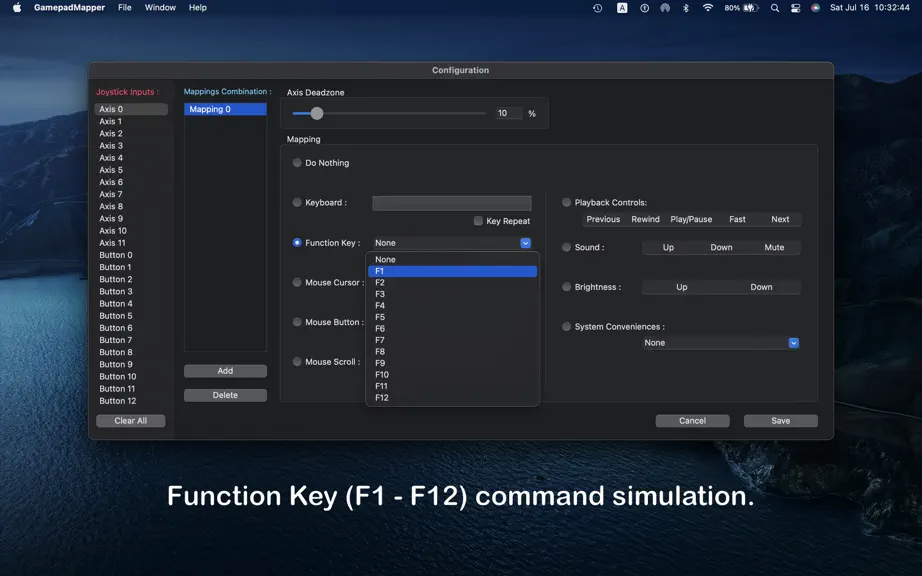
Task: Select the Function Key radio button
Action: coord(297,243)
